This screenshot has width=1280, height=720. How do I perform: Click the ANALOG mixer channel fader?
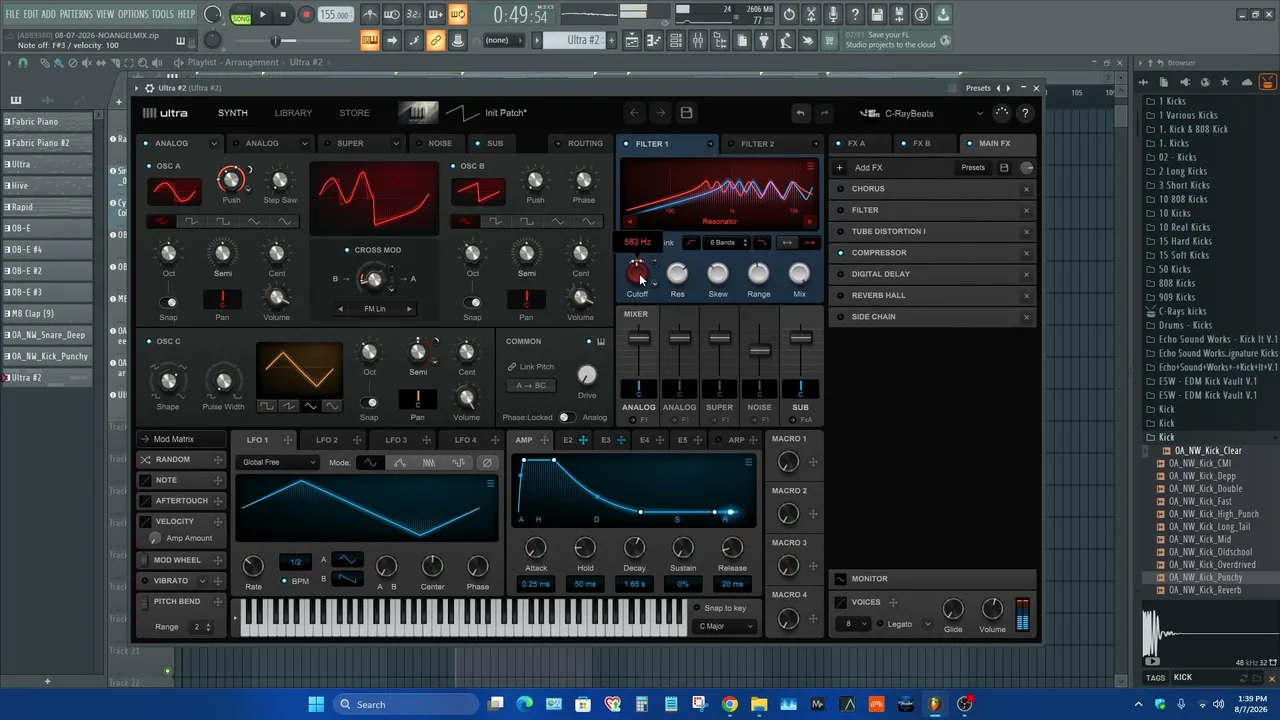pyautogui.click(x=639, y=338)
